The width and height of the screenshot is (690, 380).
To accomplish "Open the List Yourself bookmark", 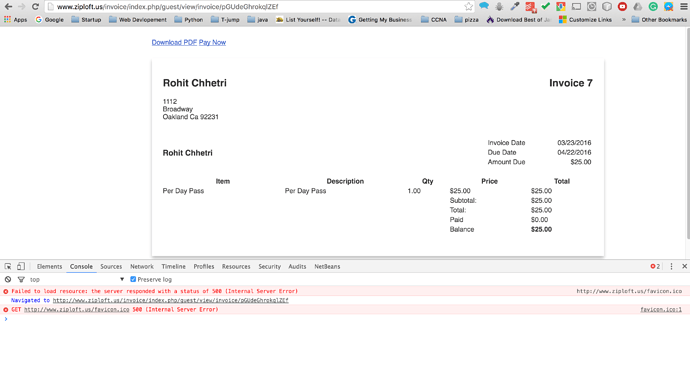I will point(308,20).
